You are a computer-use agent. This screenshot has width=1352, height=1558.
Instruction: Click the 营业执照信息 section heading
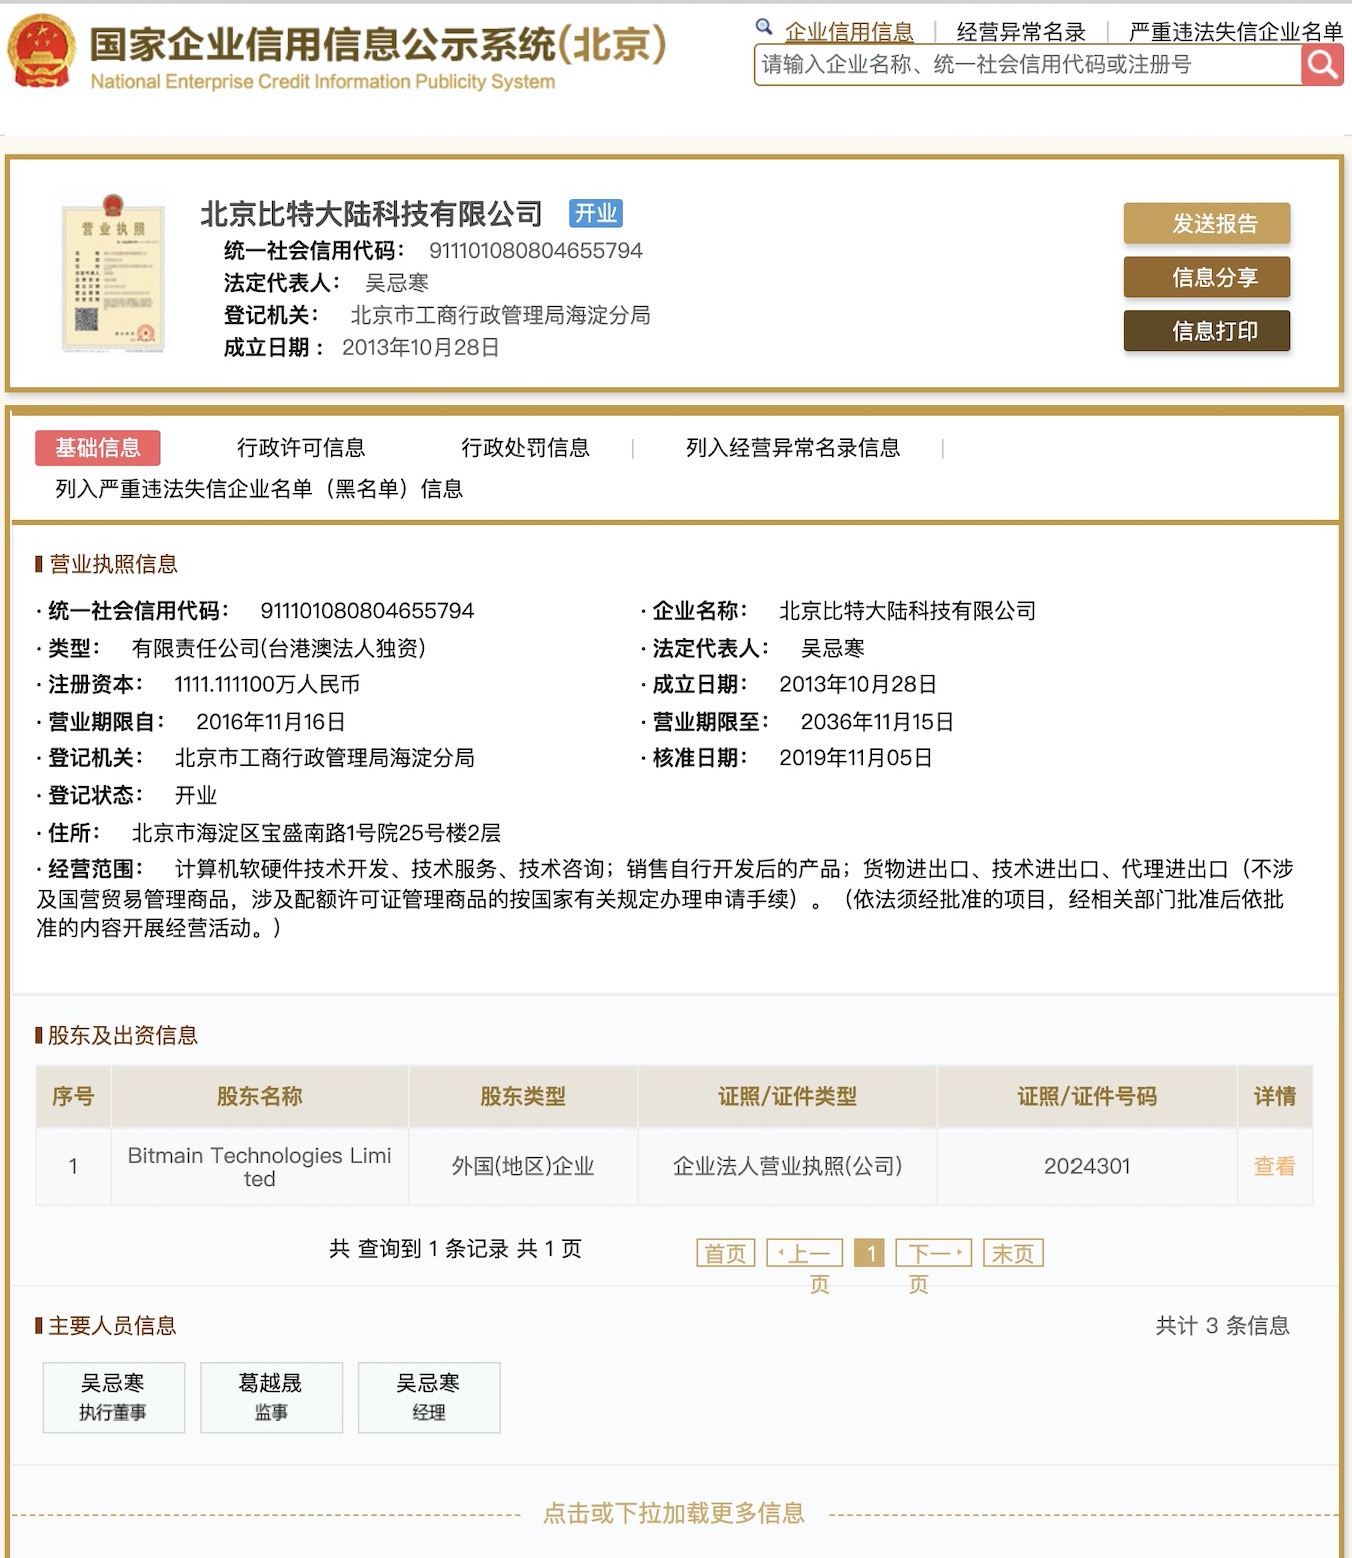coord(113,564)
